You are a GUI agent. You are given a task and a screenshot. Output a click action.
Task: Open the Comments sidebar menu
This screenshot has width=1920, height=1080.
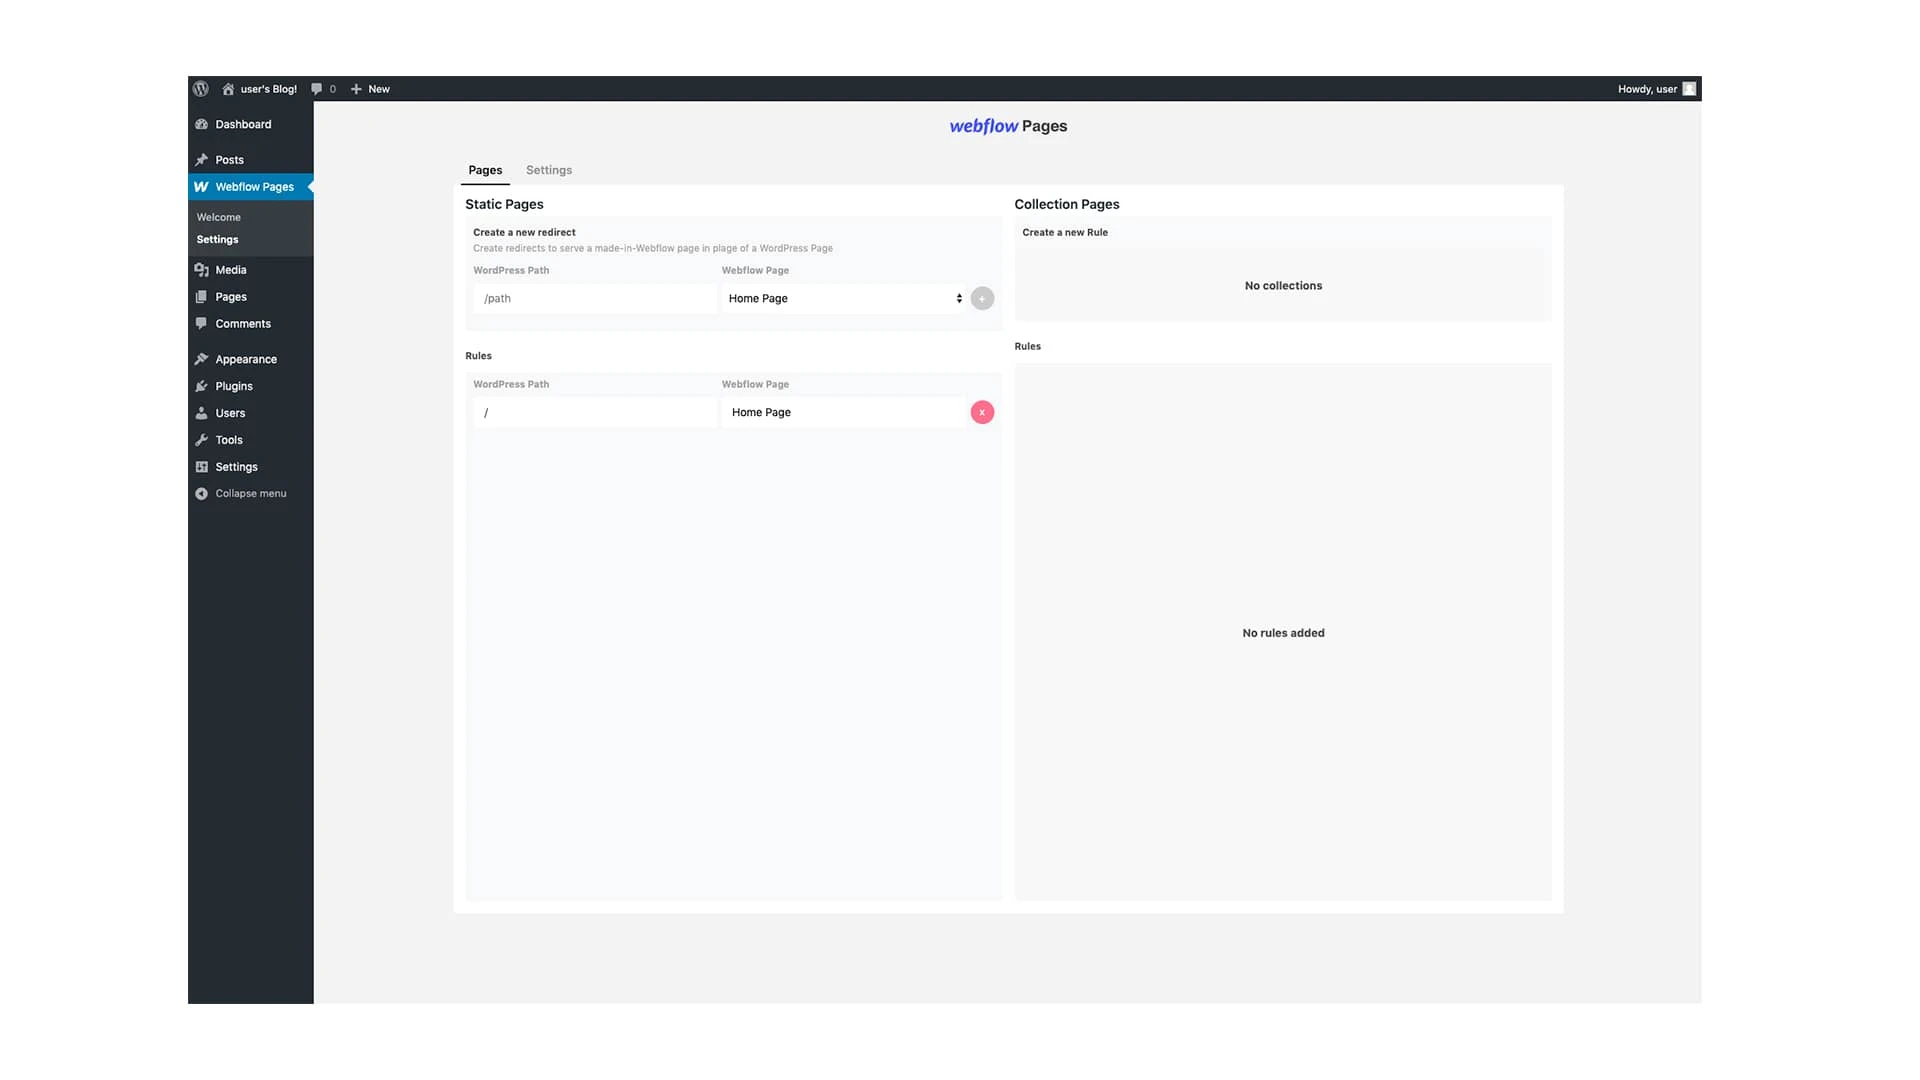(250, 324)
